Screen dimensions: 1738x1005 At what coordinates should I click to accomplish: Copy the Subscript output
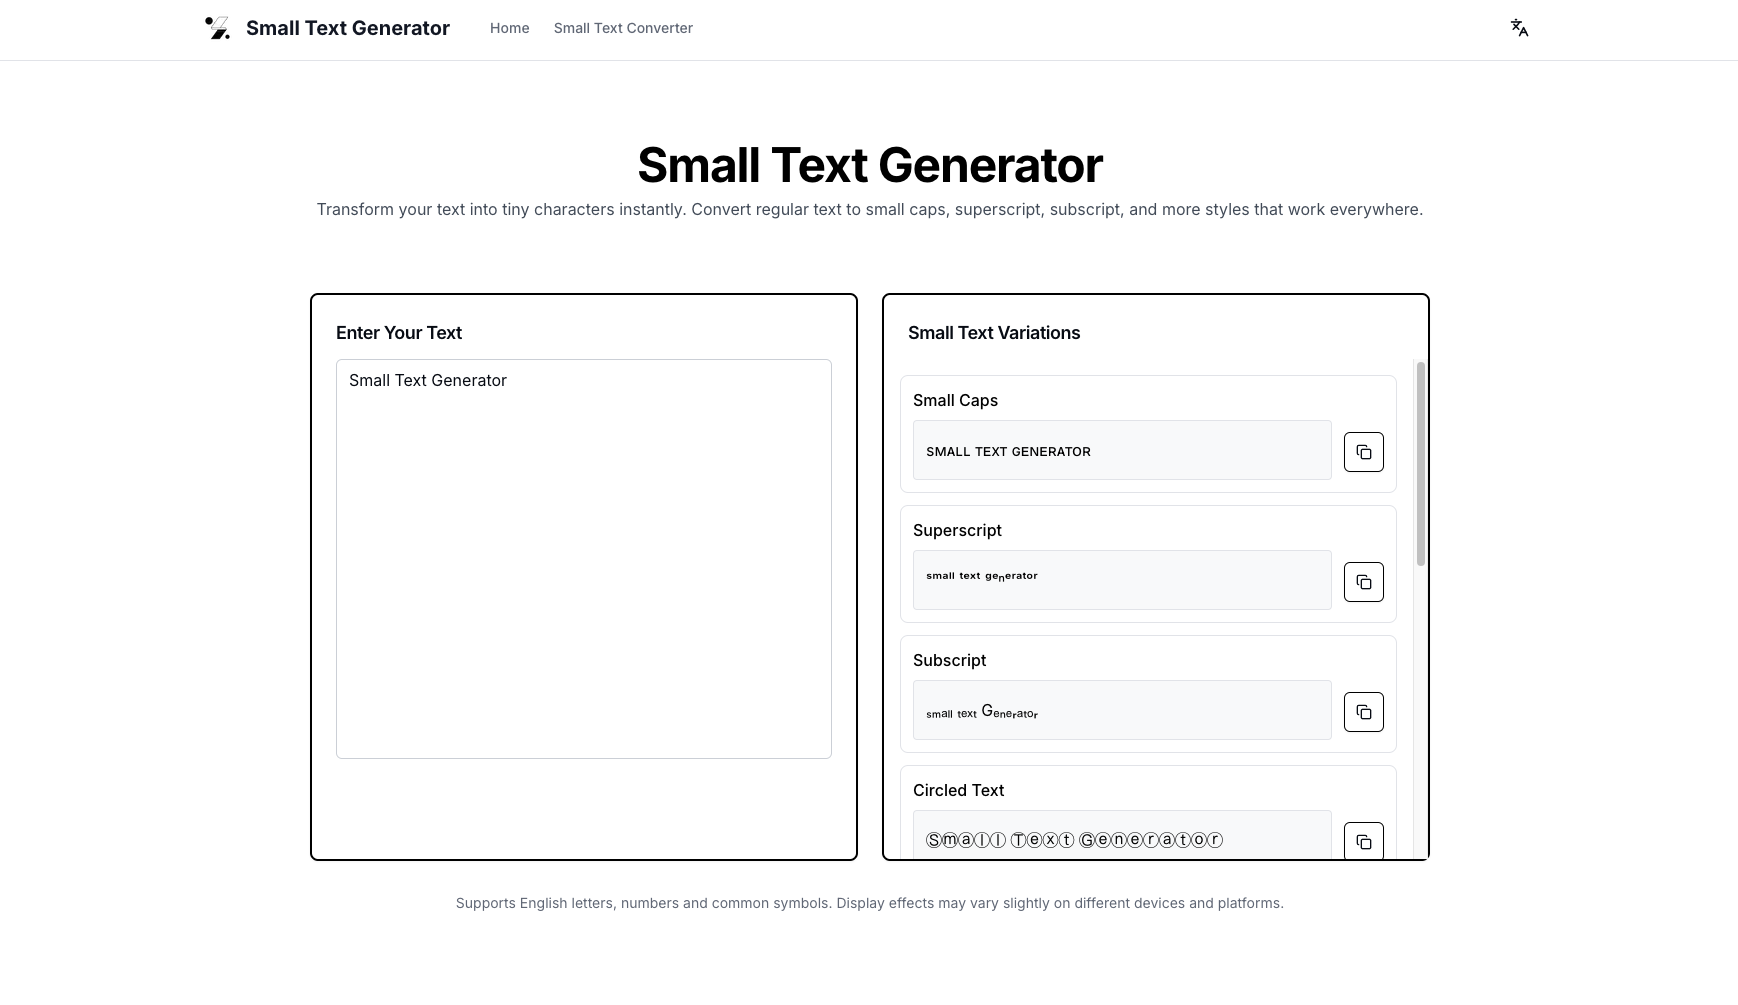(1363, 711)
